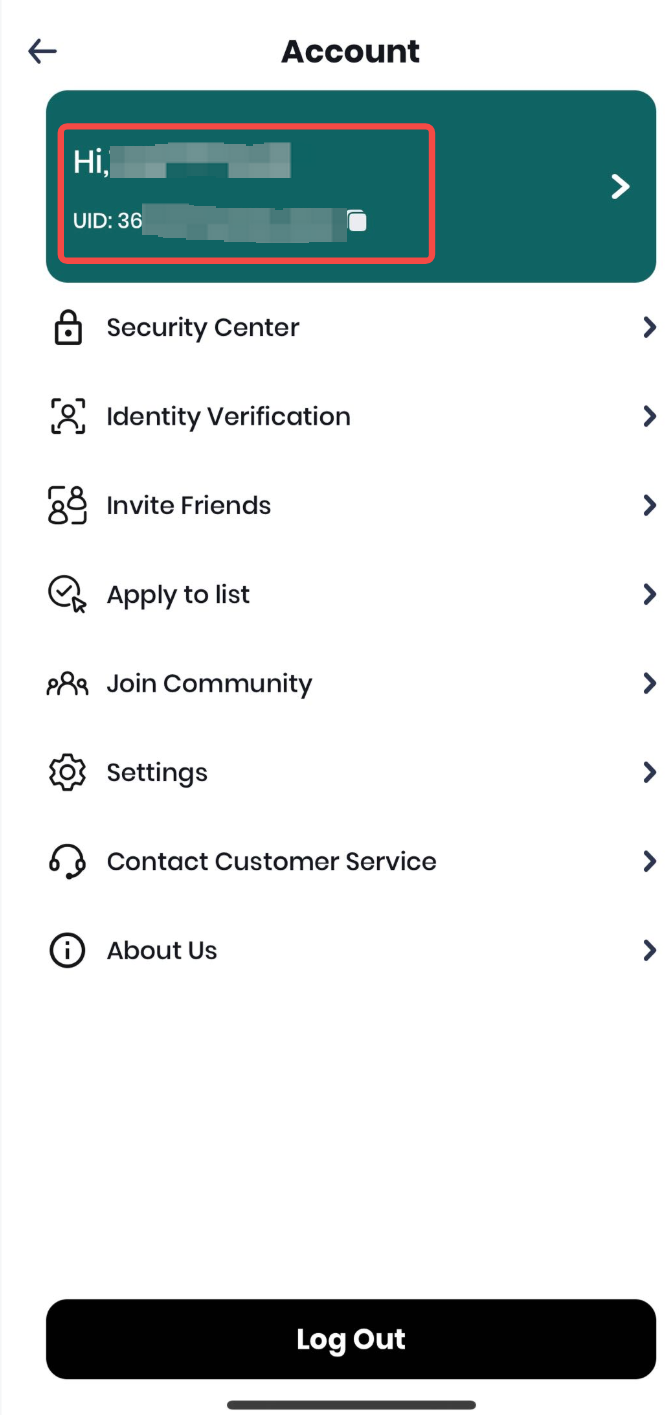The image size is (671, 1415).
Task: Open Join Community menu entry
Action: pos(209,684)
